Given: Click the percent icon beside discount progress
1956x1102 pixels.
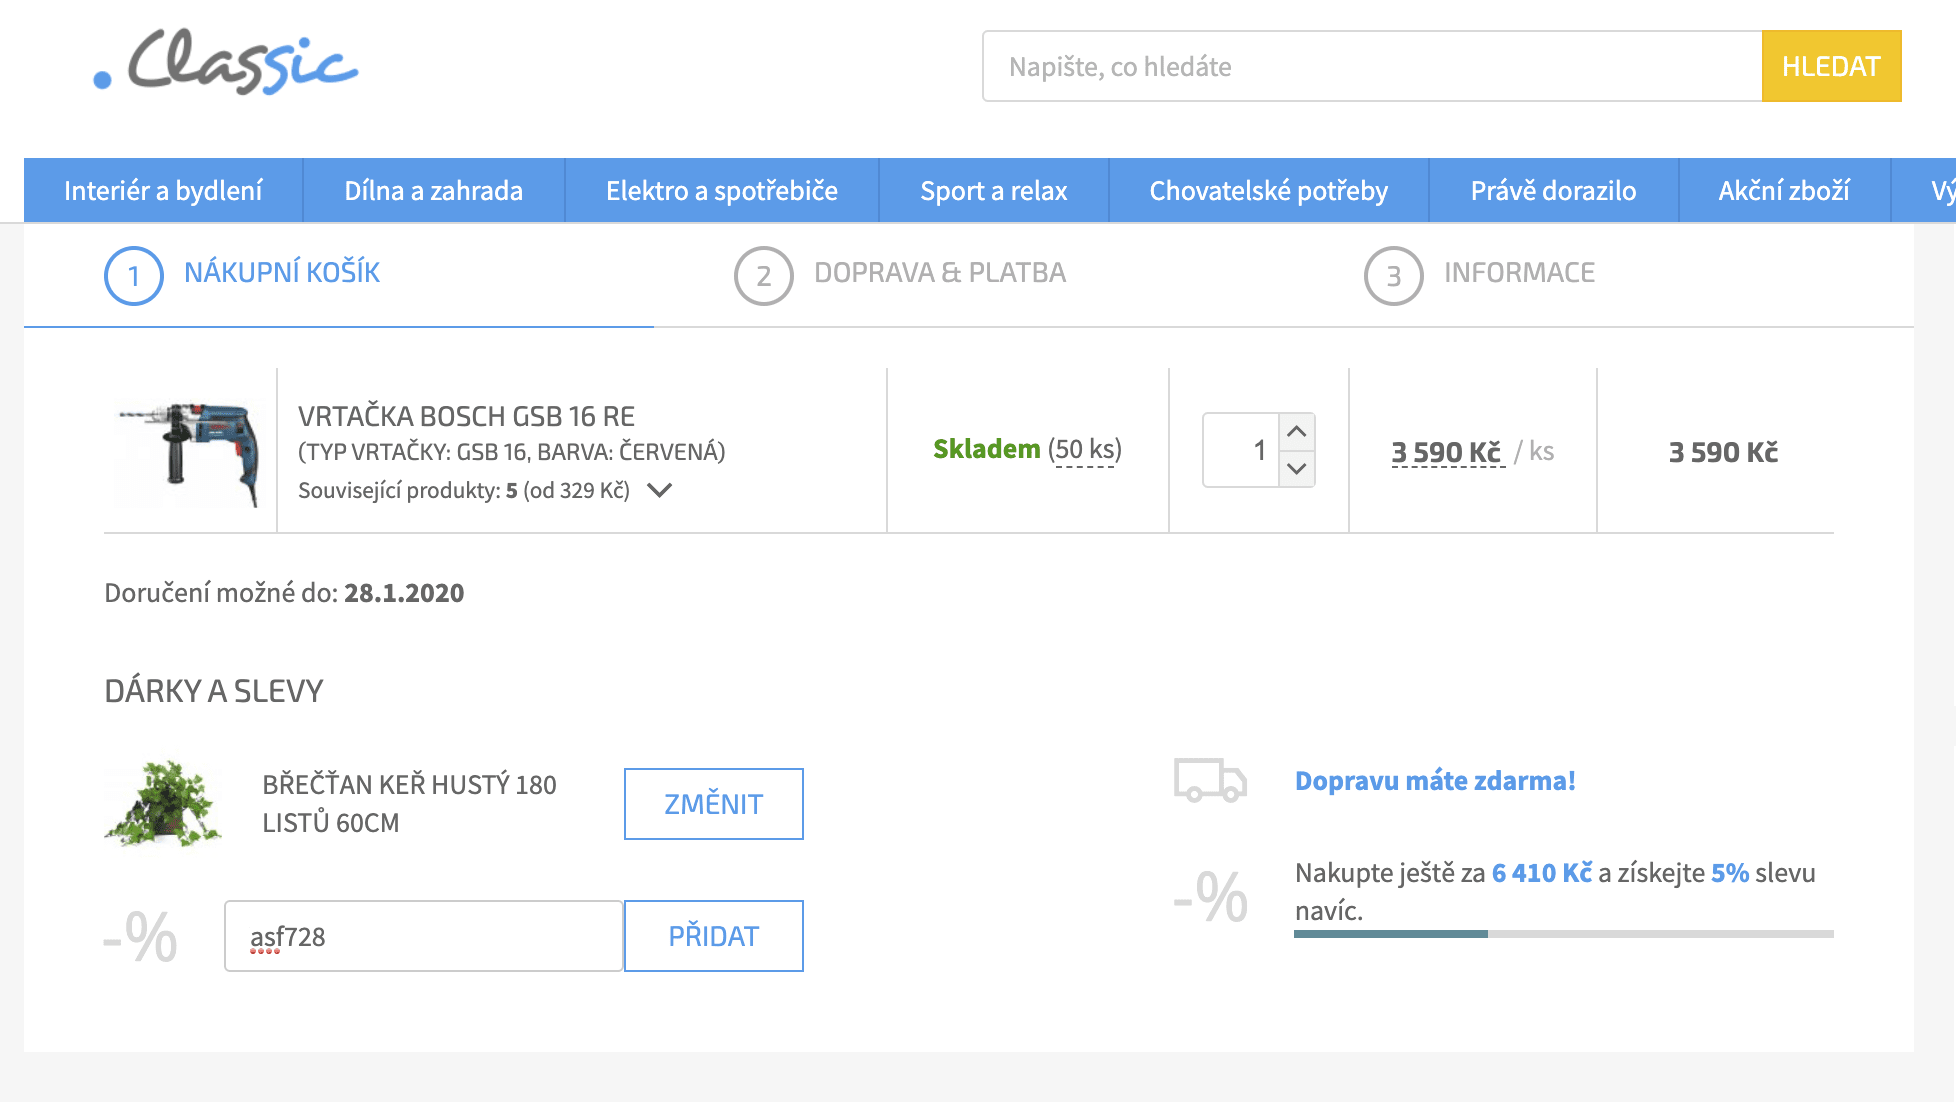Looking at the screenshot, I should [x=1211, y=896].
